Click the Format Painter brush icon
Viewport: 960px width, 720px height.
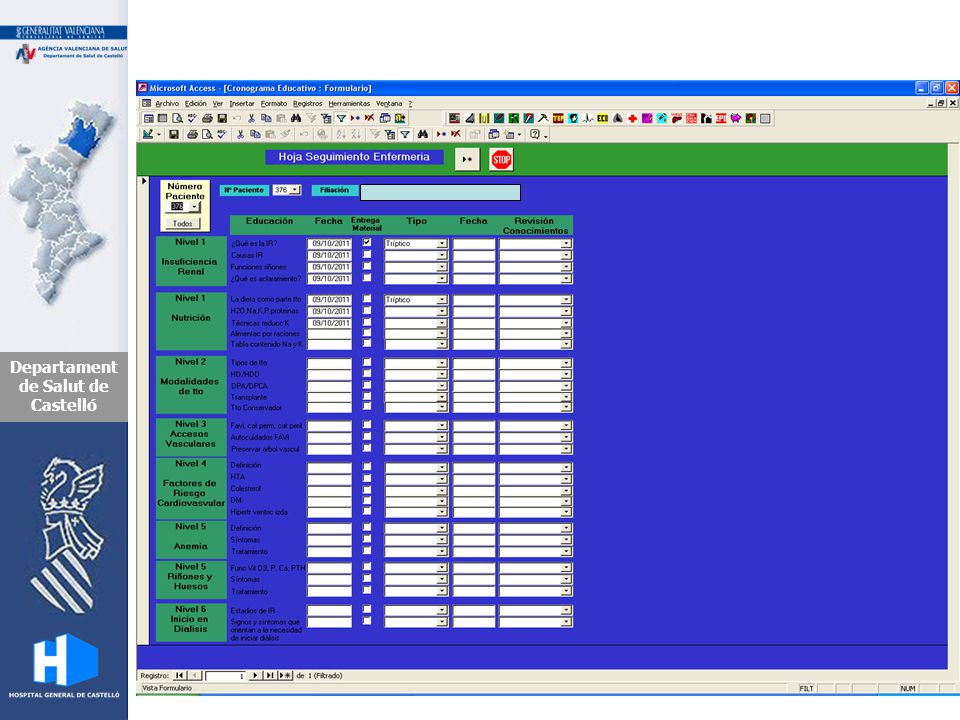pyautogui.click(x=285, y=134)
